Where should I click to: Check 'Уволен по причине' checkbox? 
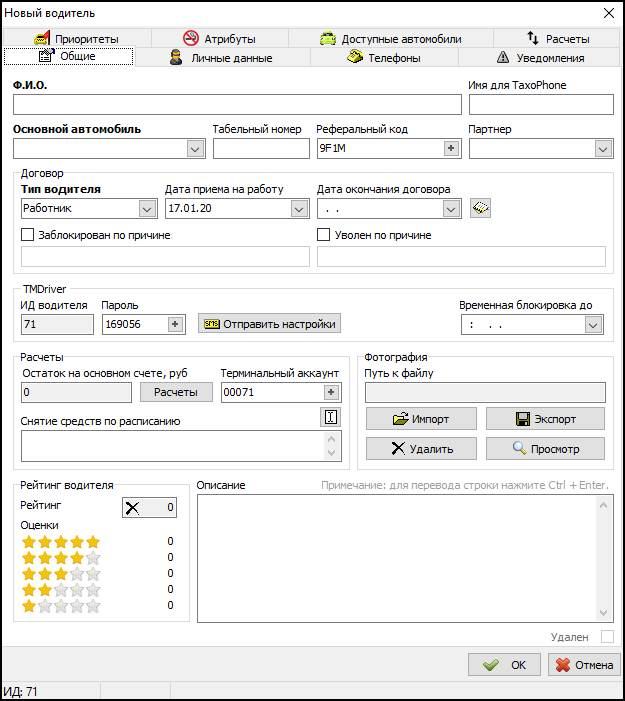[324, 235]
